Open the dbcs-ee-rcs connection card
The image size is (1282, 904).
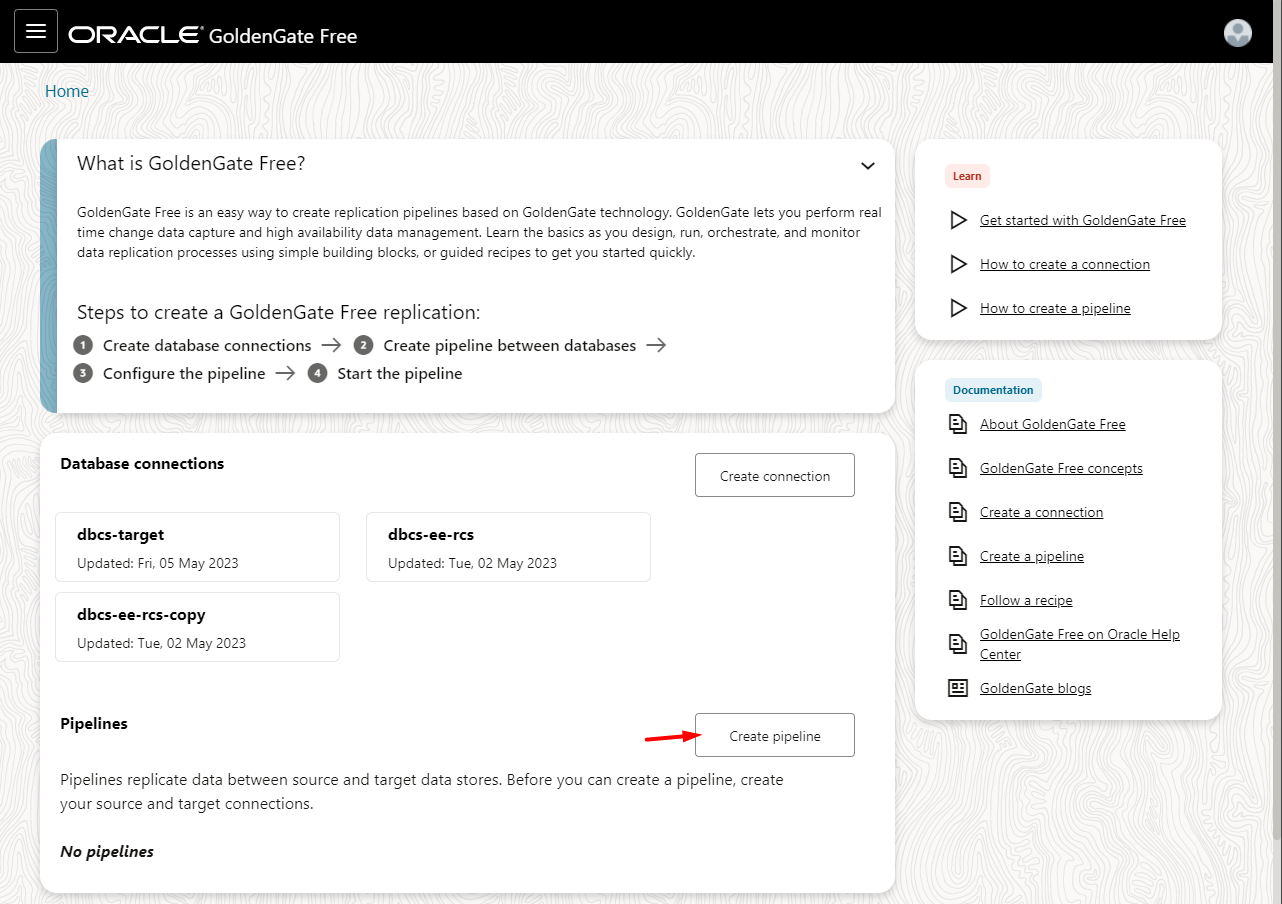coord(508,547)
